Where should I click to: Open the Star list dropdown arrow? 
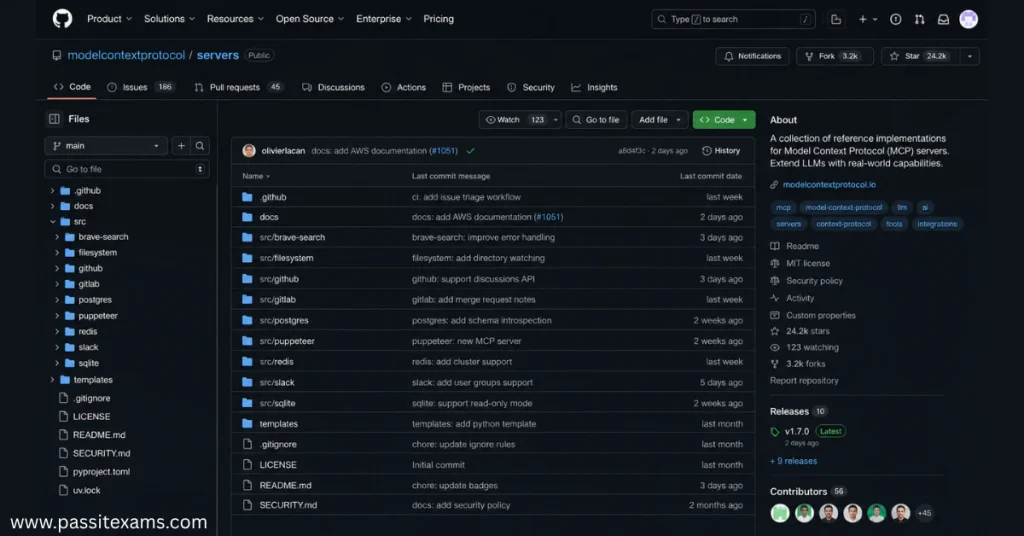point(970,56)
